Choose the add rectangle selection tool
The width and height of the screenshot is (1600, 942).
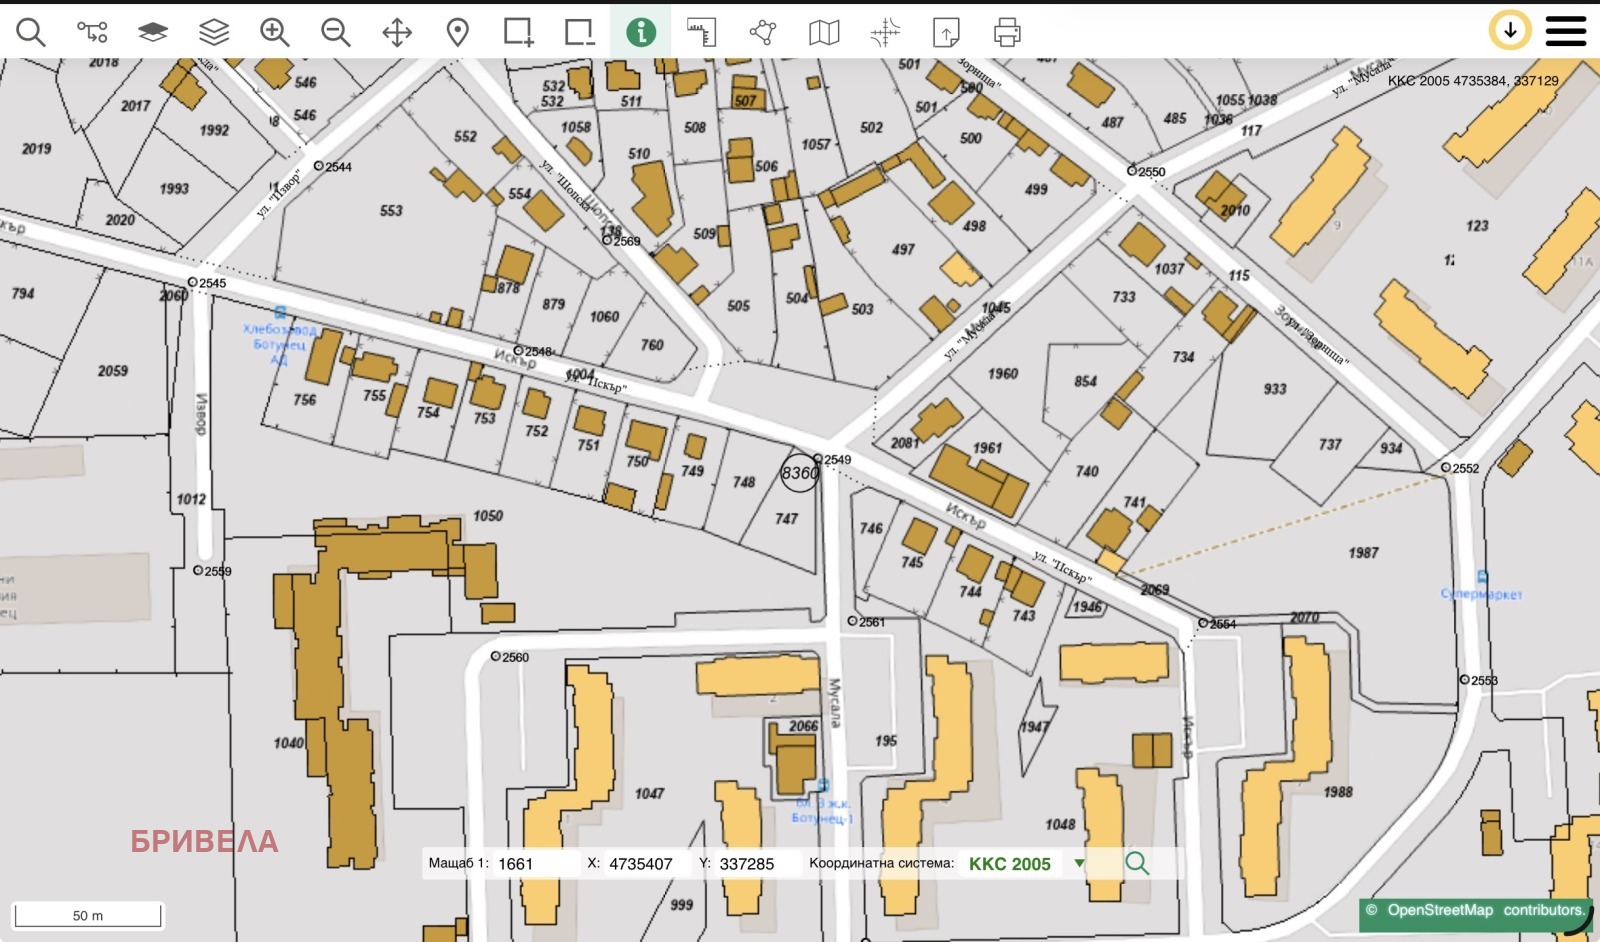[x=518, y=32]
